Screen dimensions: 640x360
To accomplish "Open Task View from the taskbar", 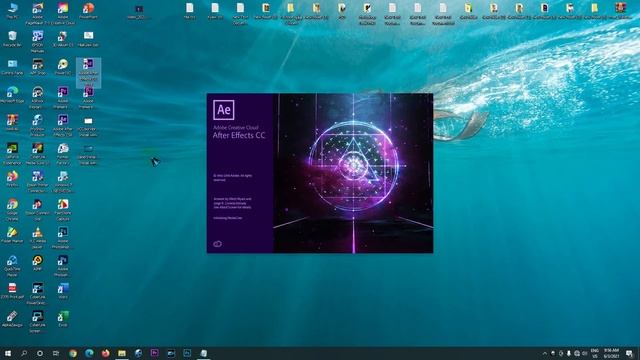I will tap(56, 353).
